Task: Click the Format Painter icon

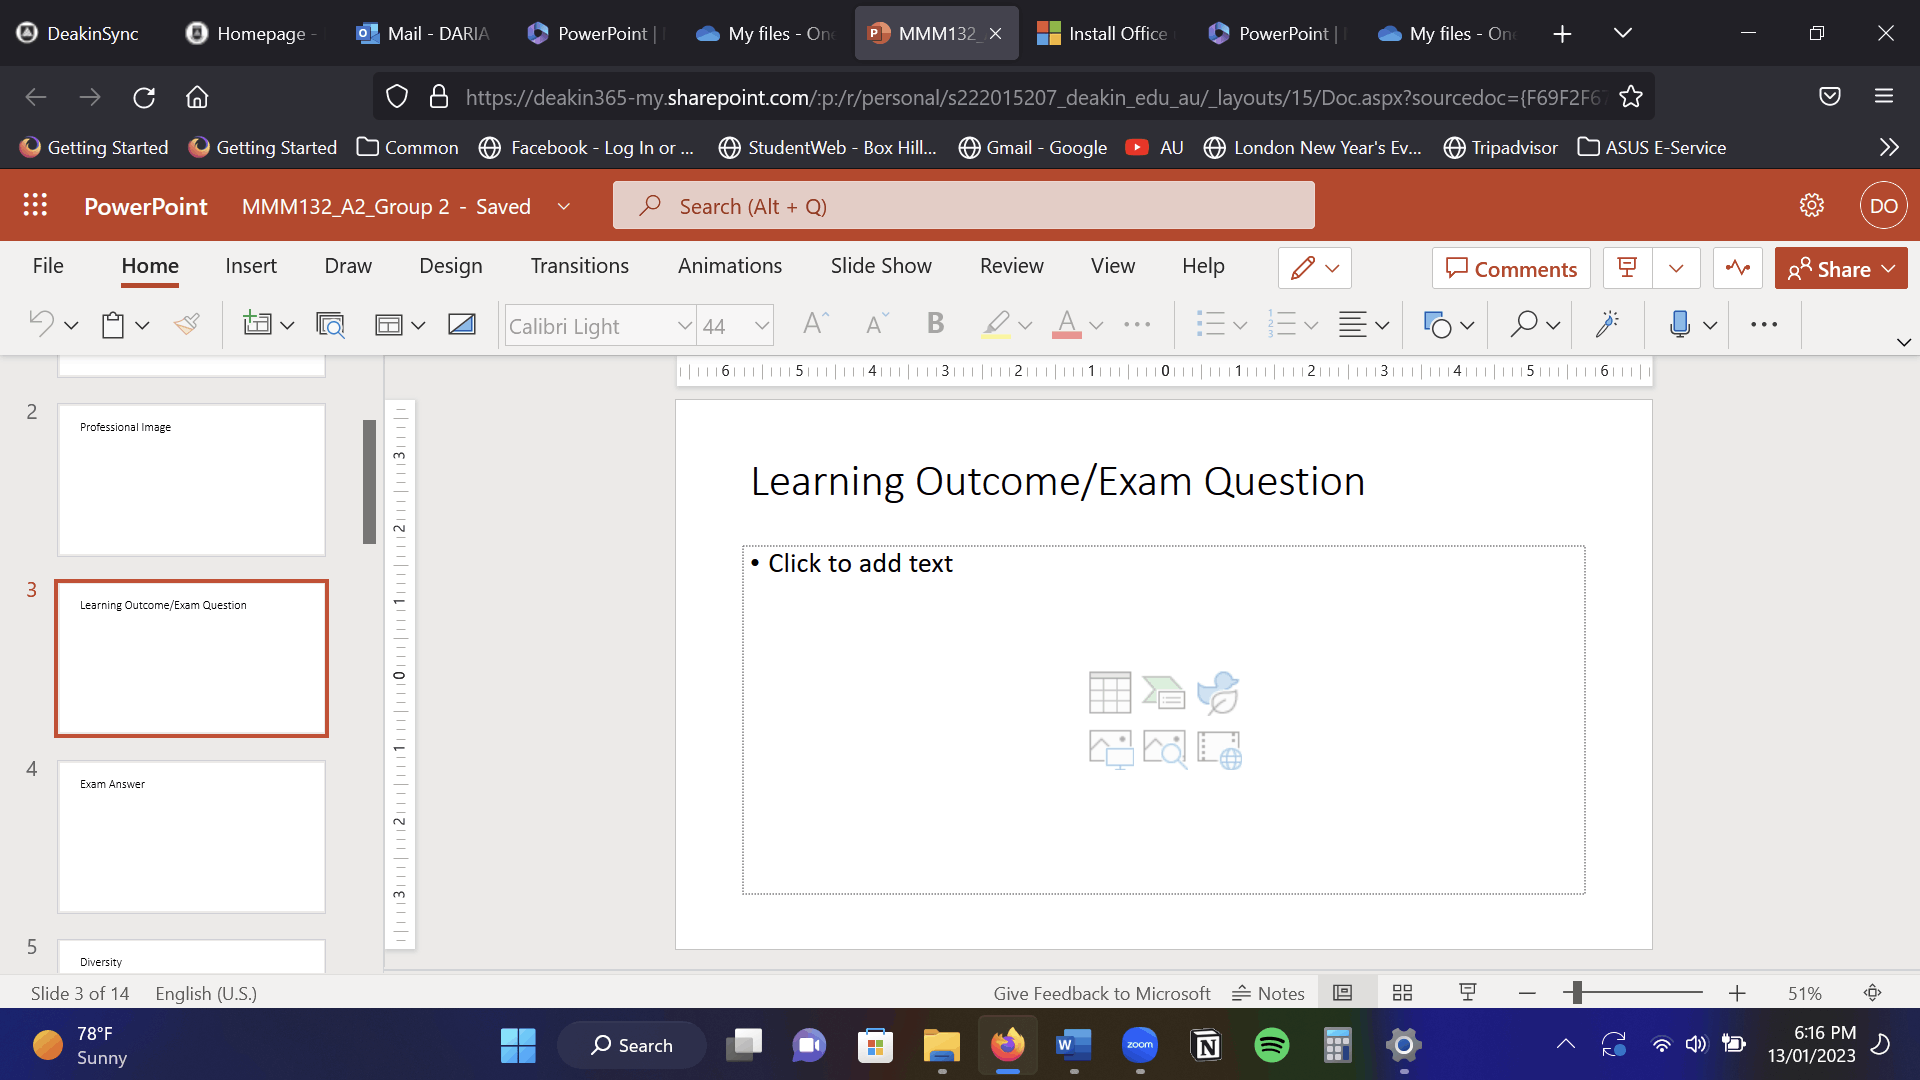Action: point(187,324)
